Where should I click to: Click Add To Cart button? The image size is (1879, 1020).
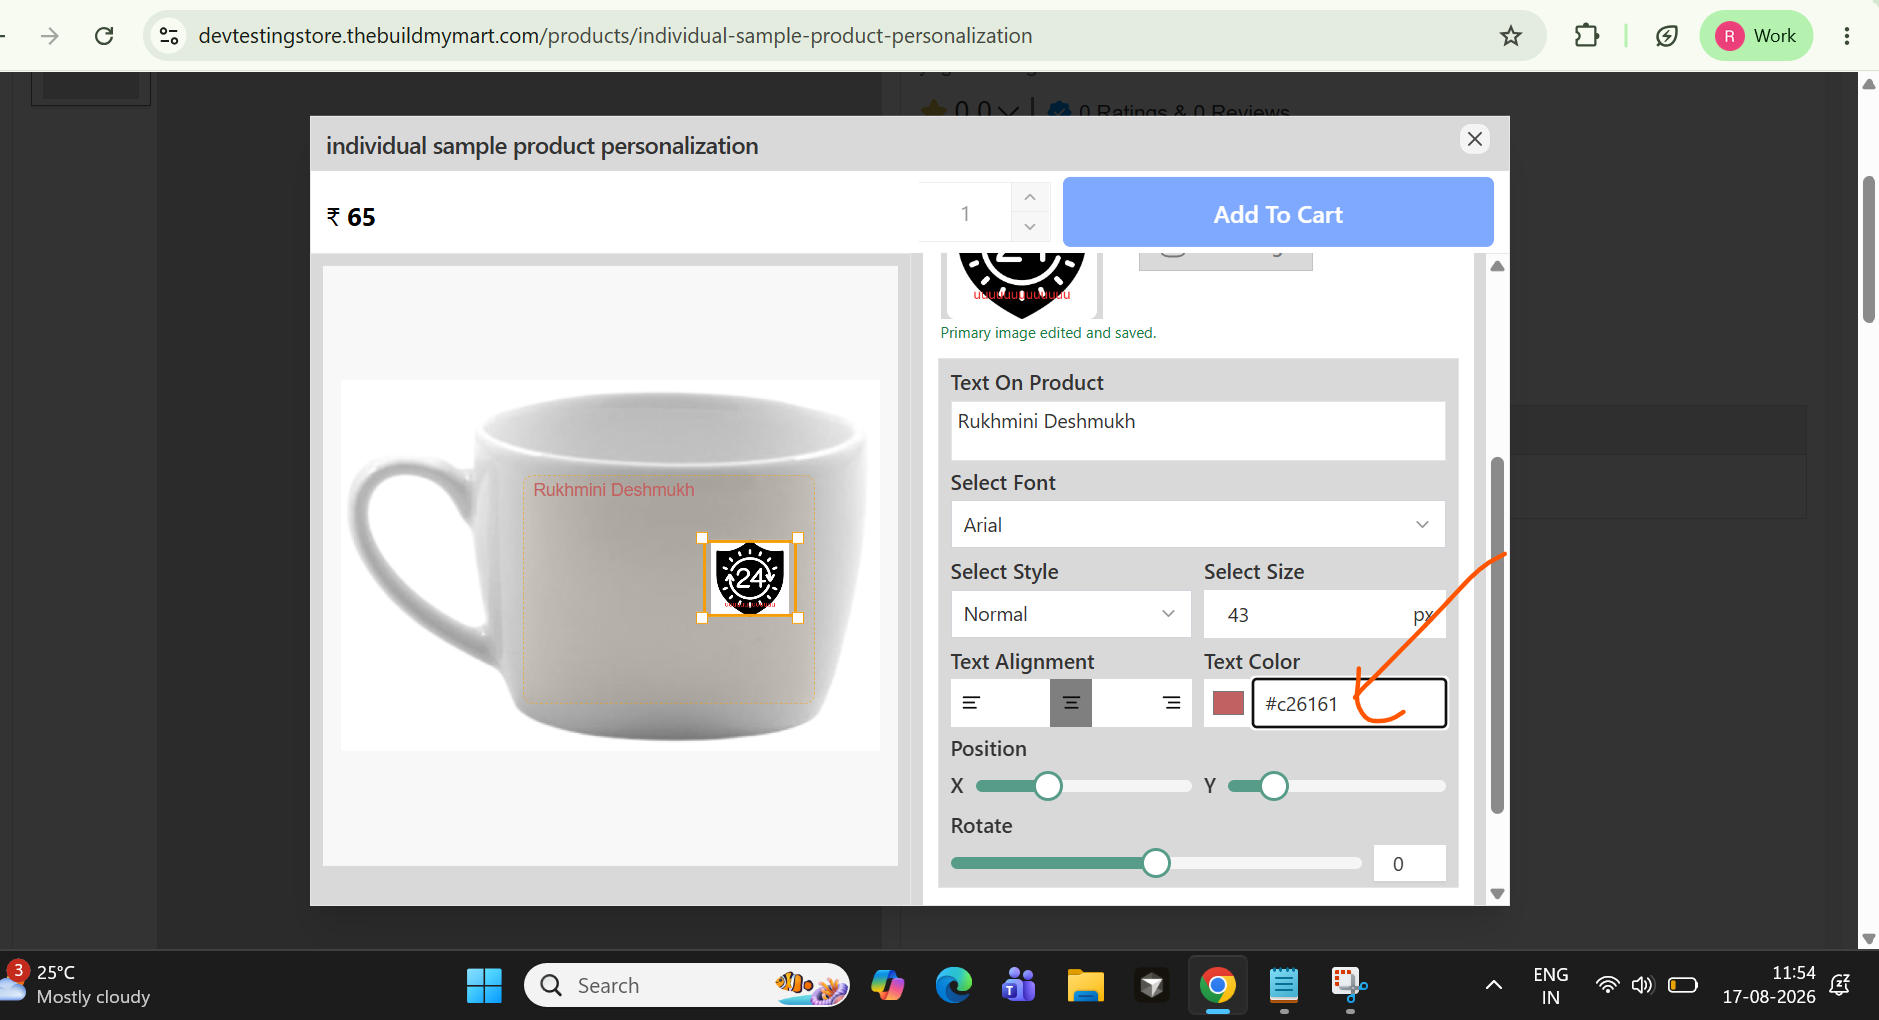[x=1278, y=213]
